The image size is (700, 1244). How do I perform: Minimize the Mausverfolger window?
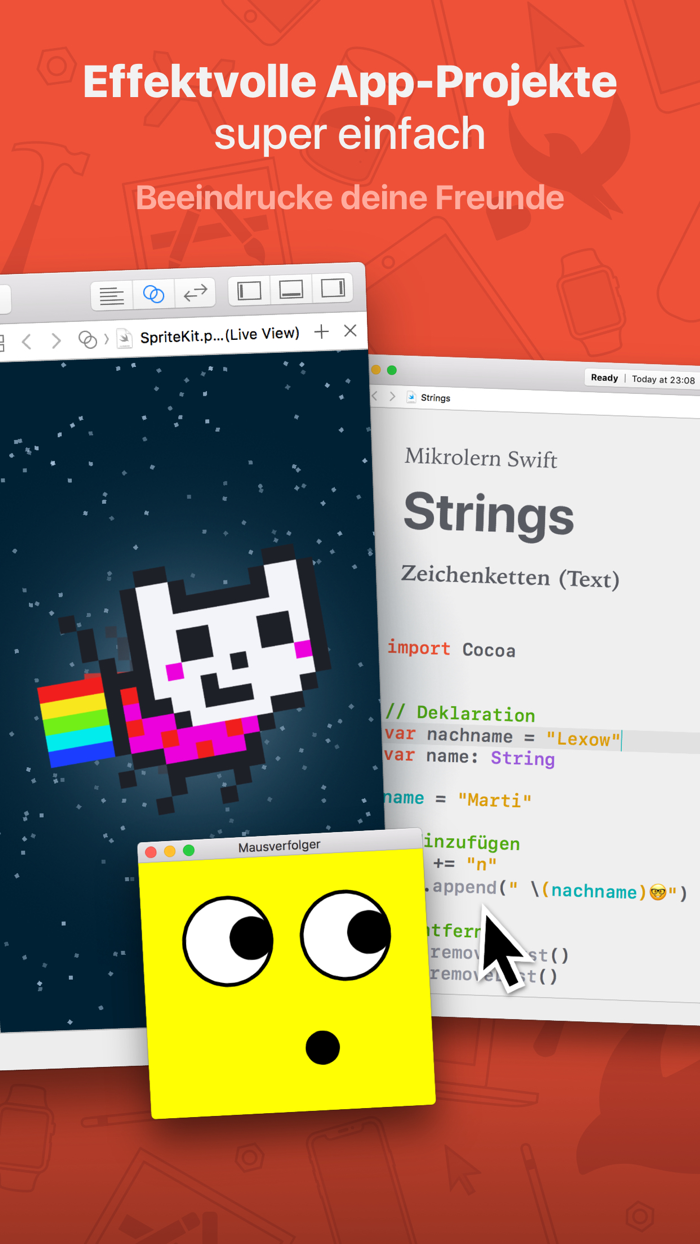(170, 851)
